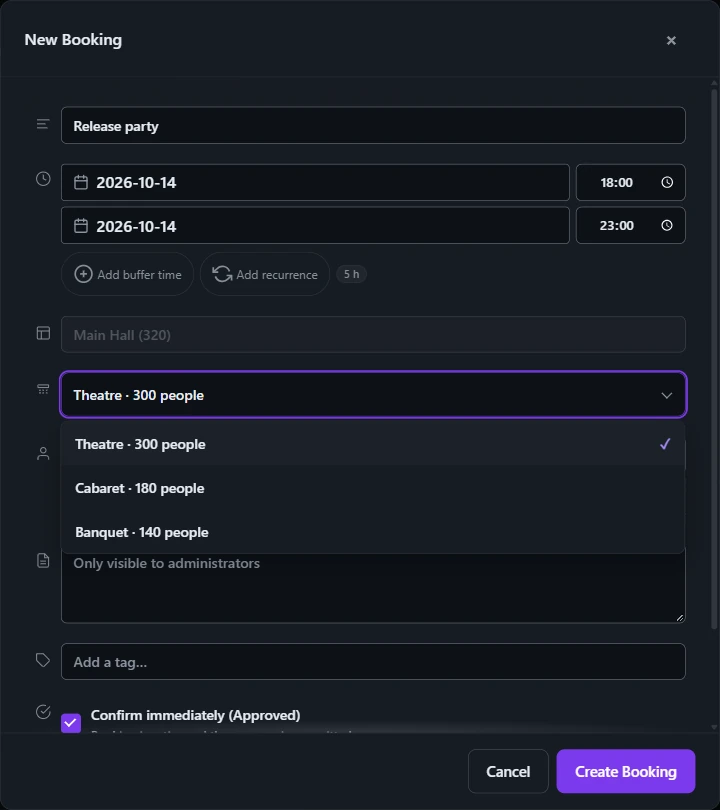Click the Main Hall (320) room field

(373, 335)
